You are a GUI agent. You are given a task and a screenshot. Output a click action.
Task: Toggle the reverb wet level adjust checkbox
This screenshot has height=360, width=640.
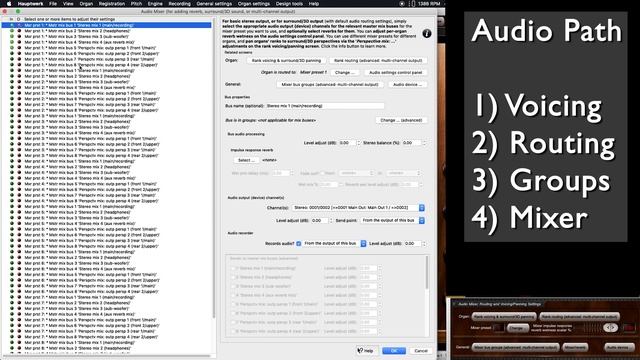pyautogui.click(x=341, y=185)
